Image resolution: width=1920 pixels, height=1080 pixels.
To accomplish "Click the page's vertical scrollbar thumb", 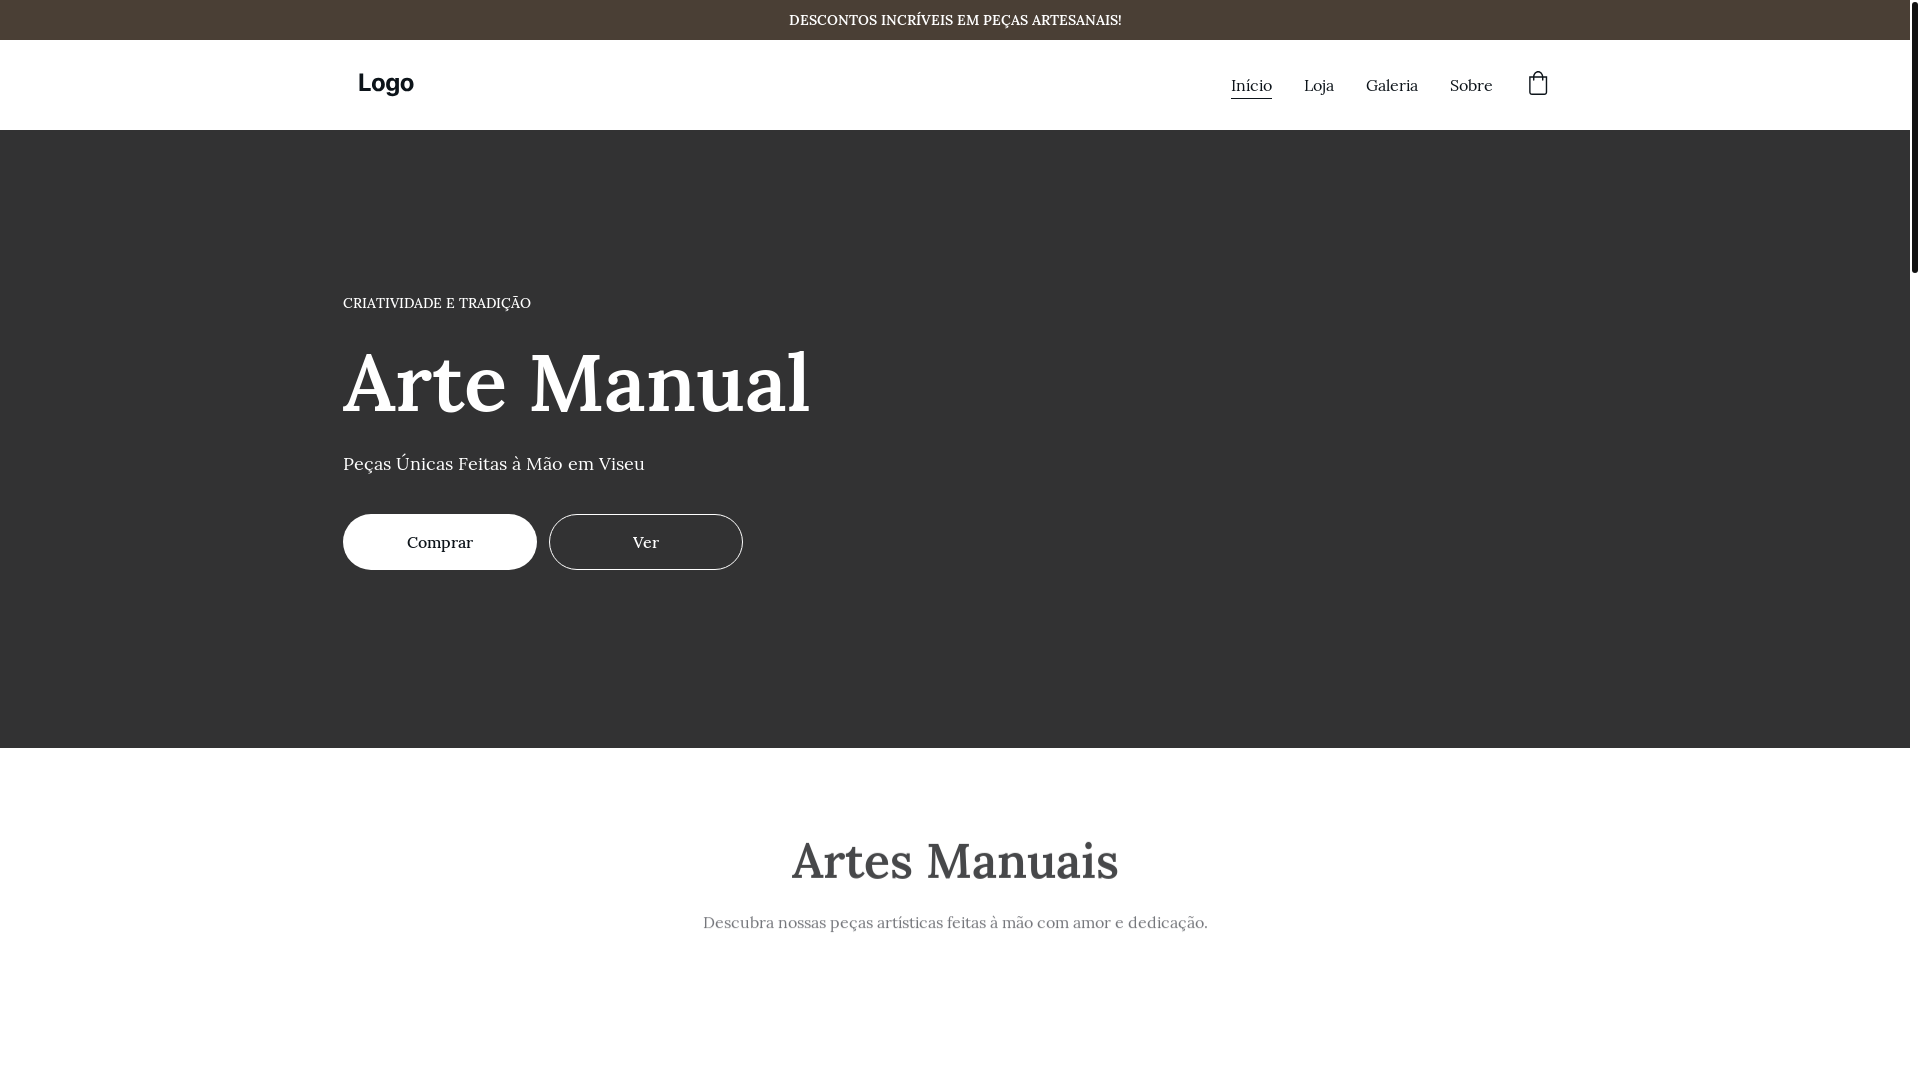I will point(1914,136).
